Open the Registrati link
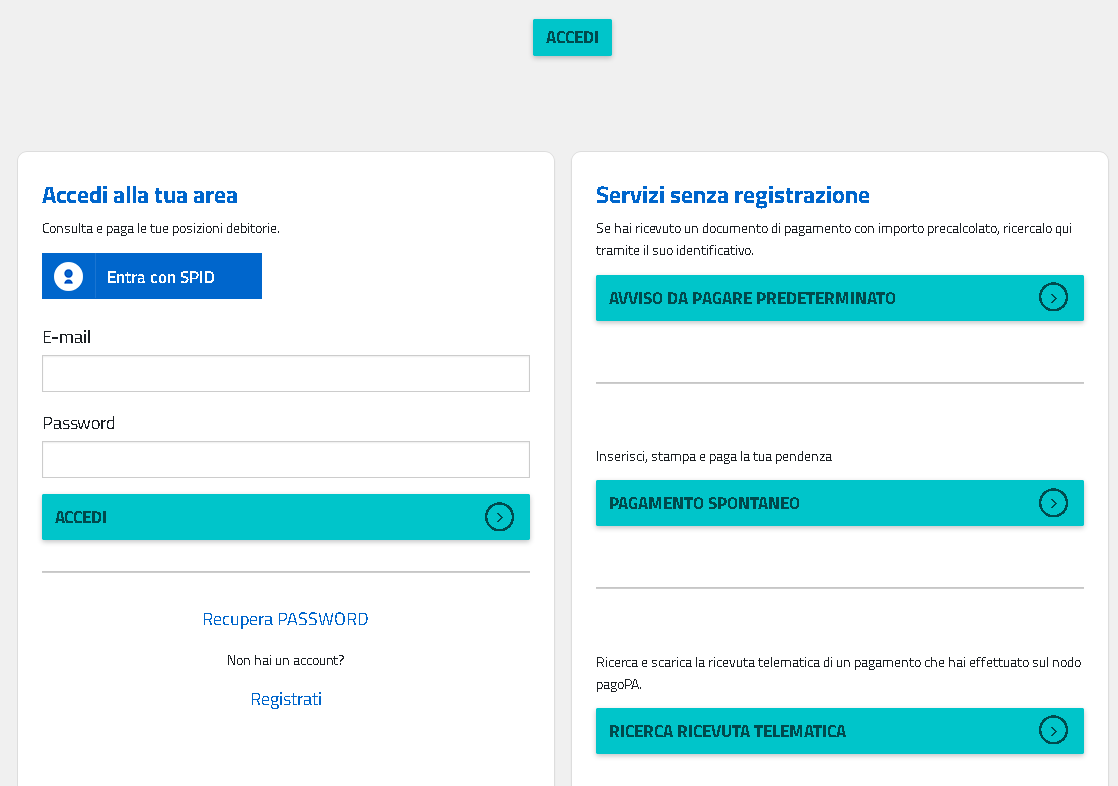Viewport: 1118px width, 786px height. click(286, 699)
